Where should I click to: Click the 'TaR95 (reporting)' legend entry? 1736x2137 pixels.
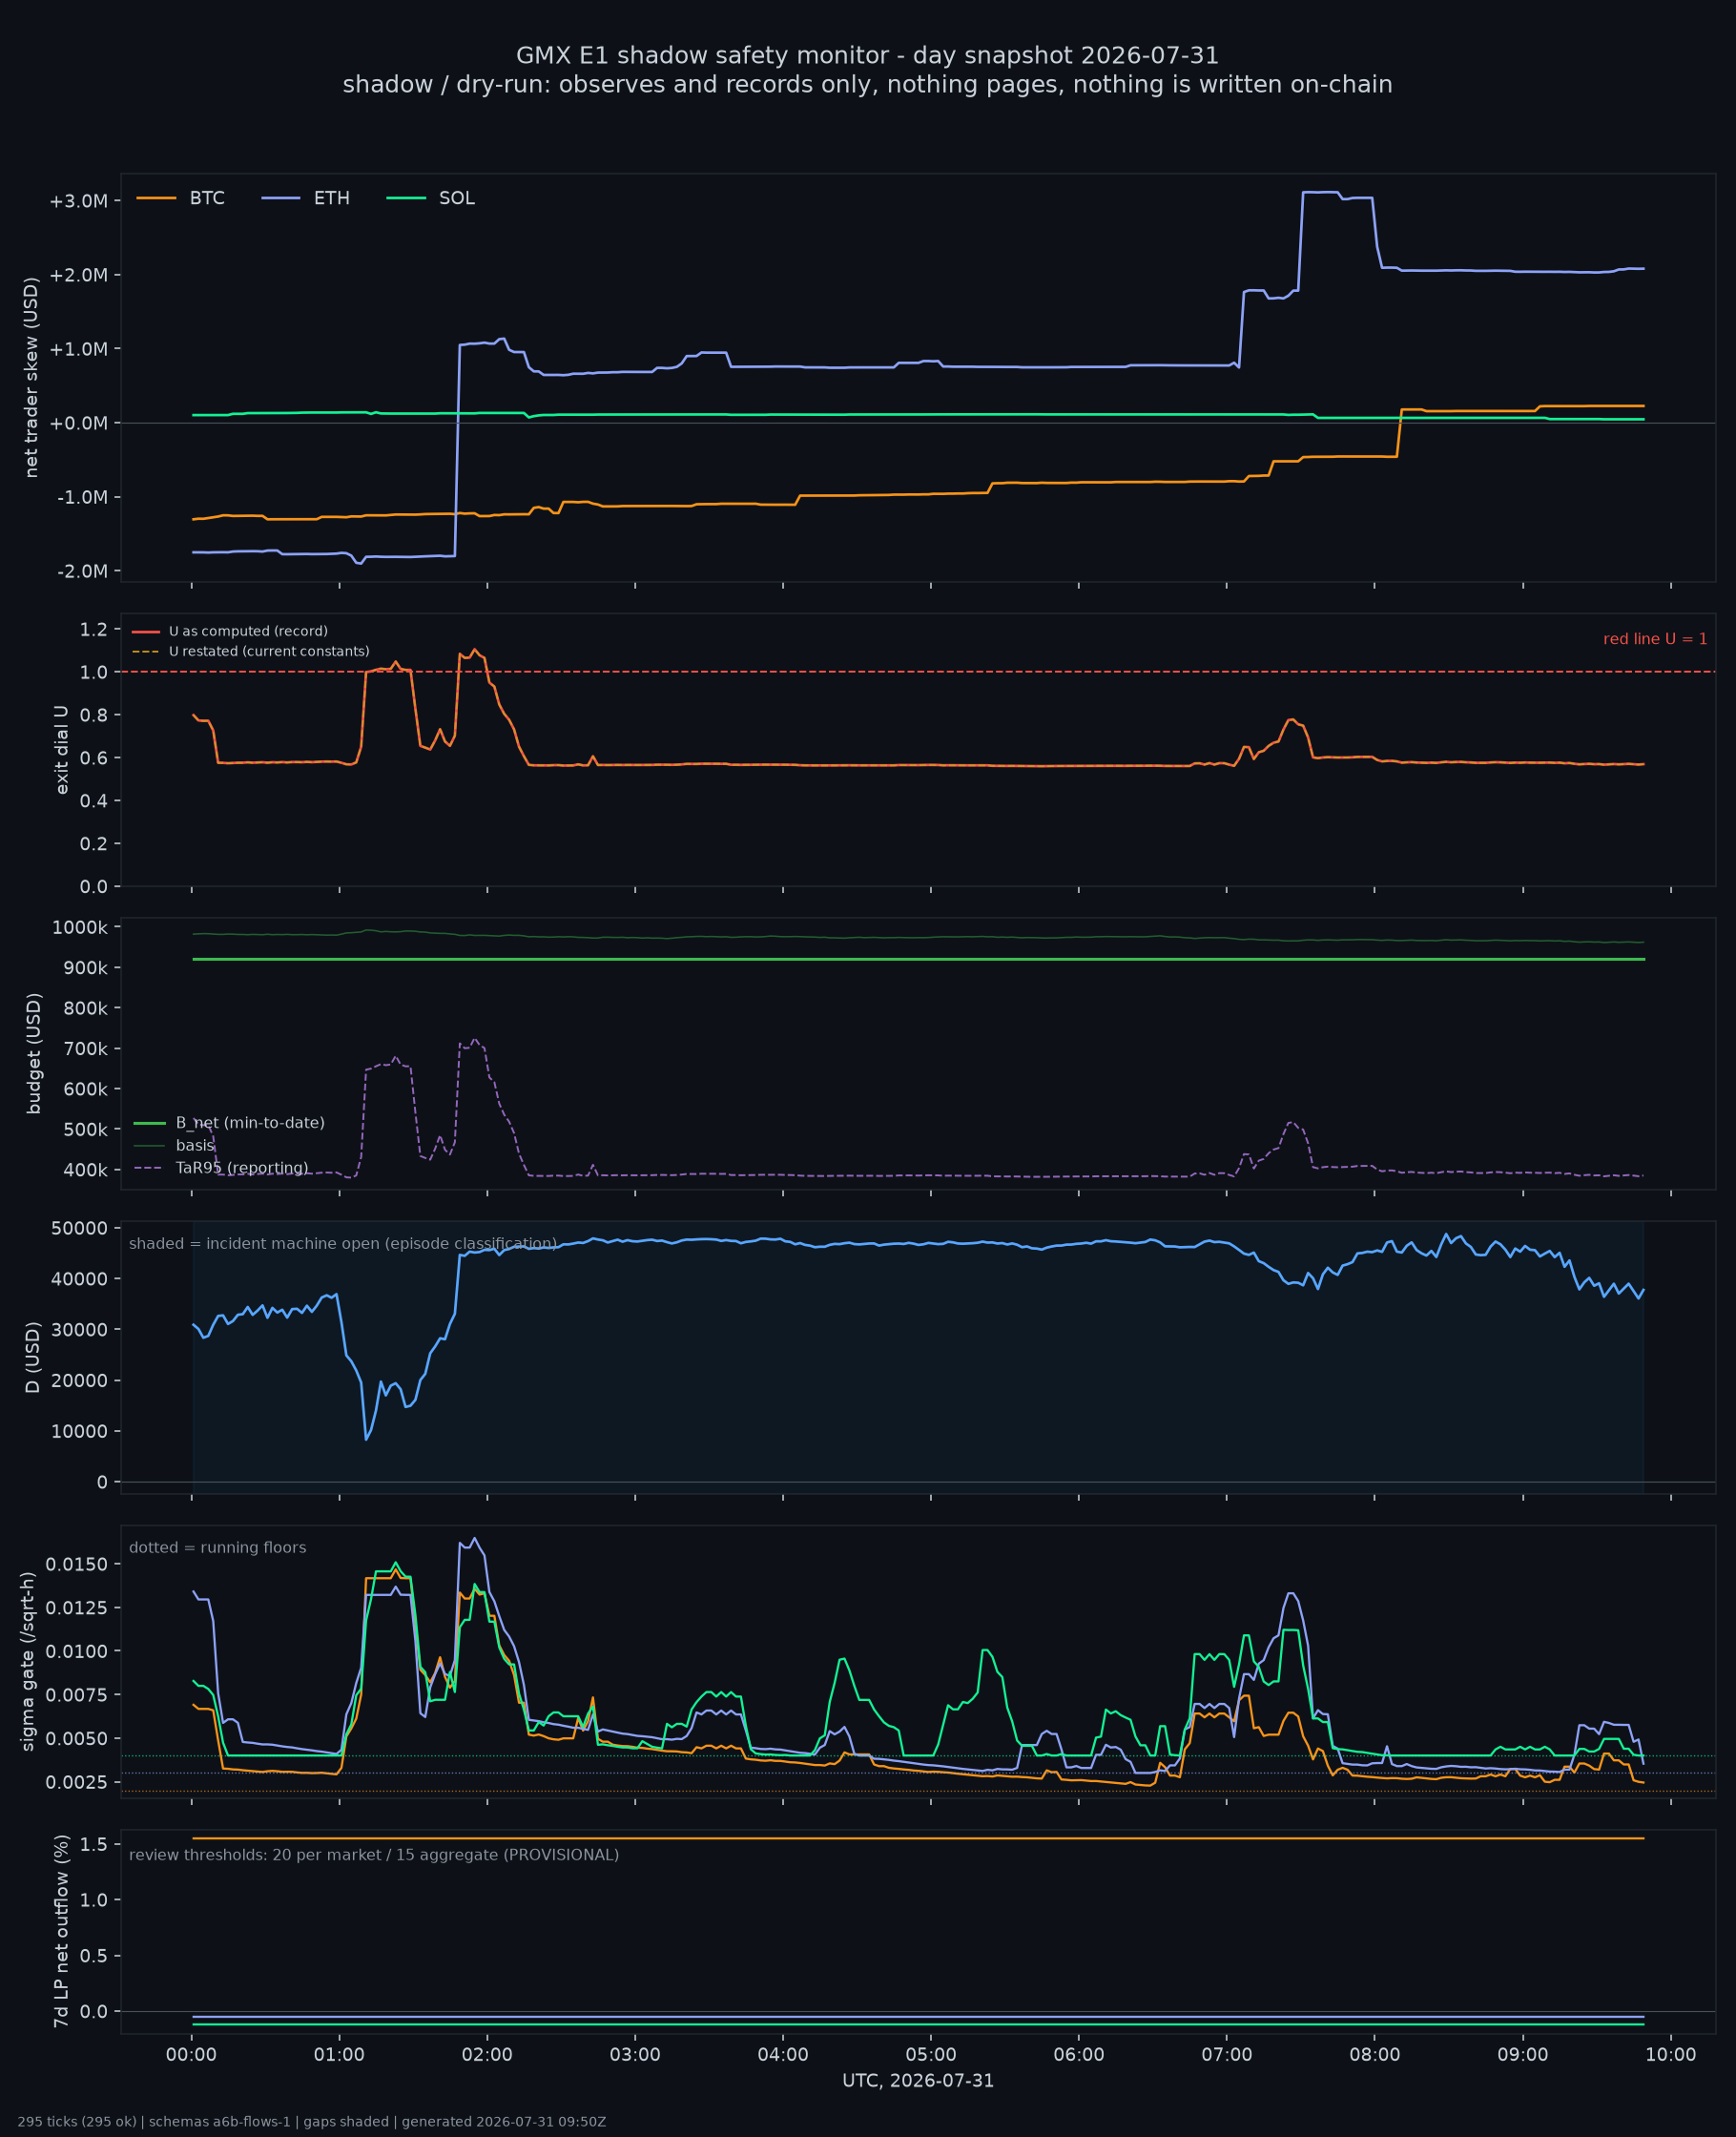221,1168
